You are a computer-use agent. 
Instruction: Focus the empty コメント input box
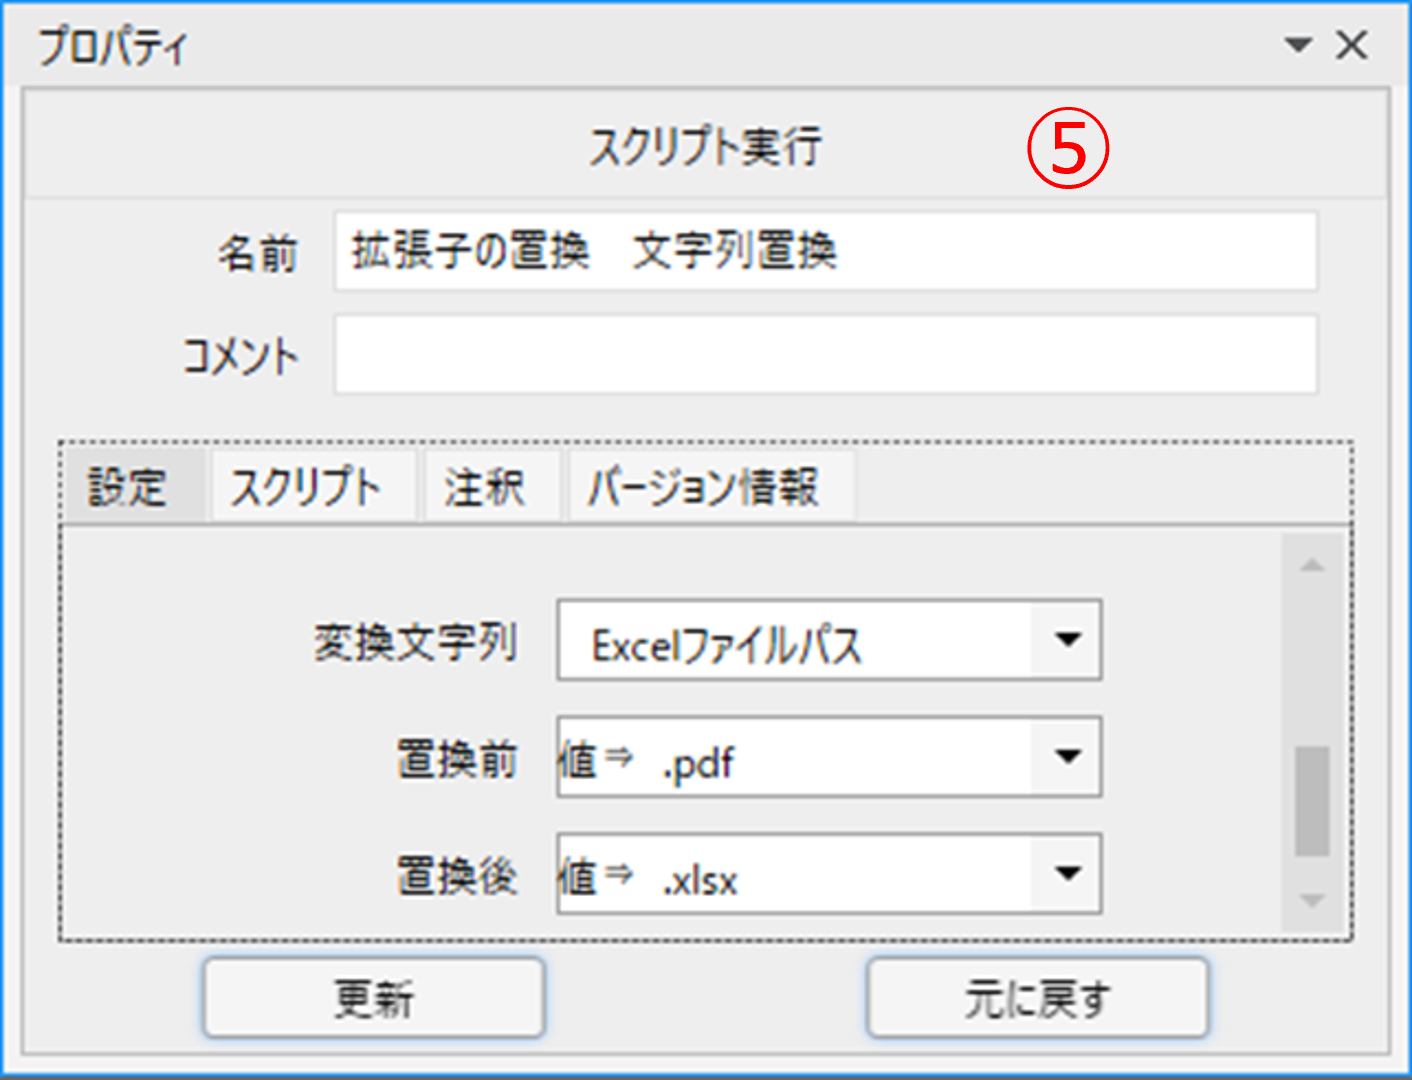tap(825, 355)
